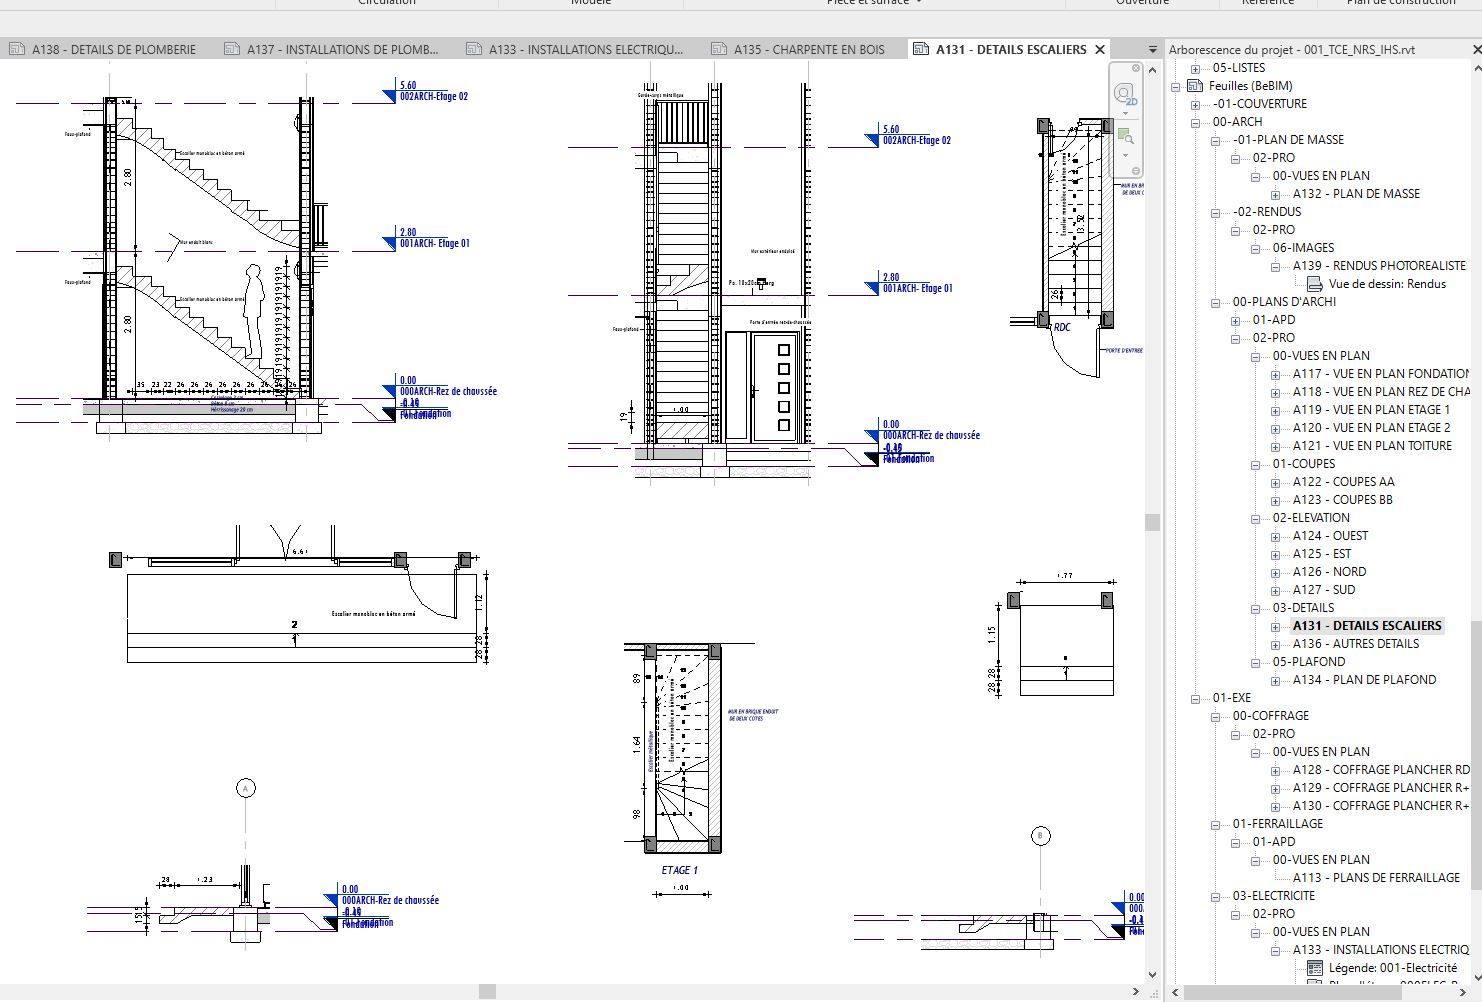This screenshot has width=1482, height=1002.
Task: Select the A131 - DETAILS ESCALIERS tab
Action: 1011,49
